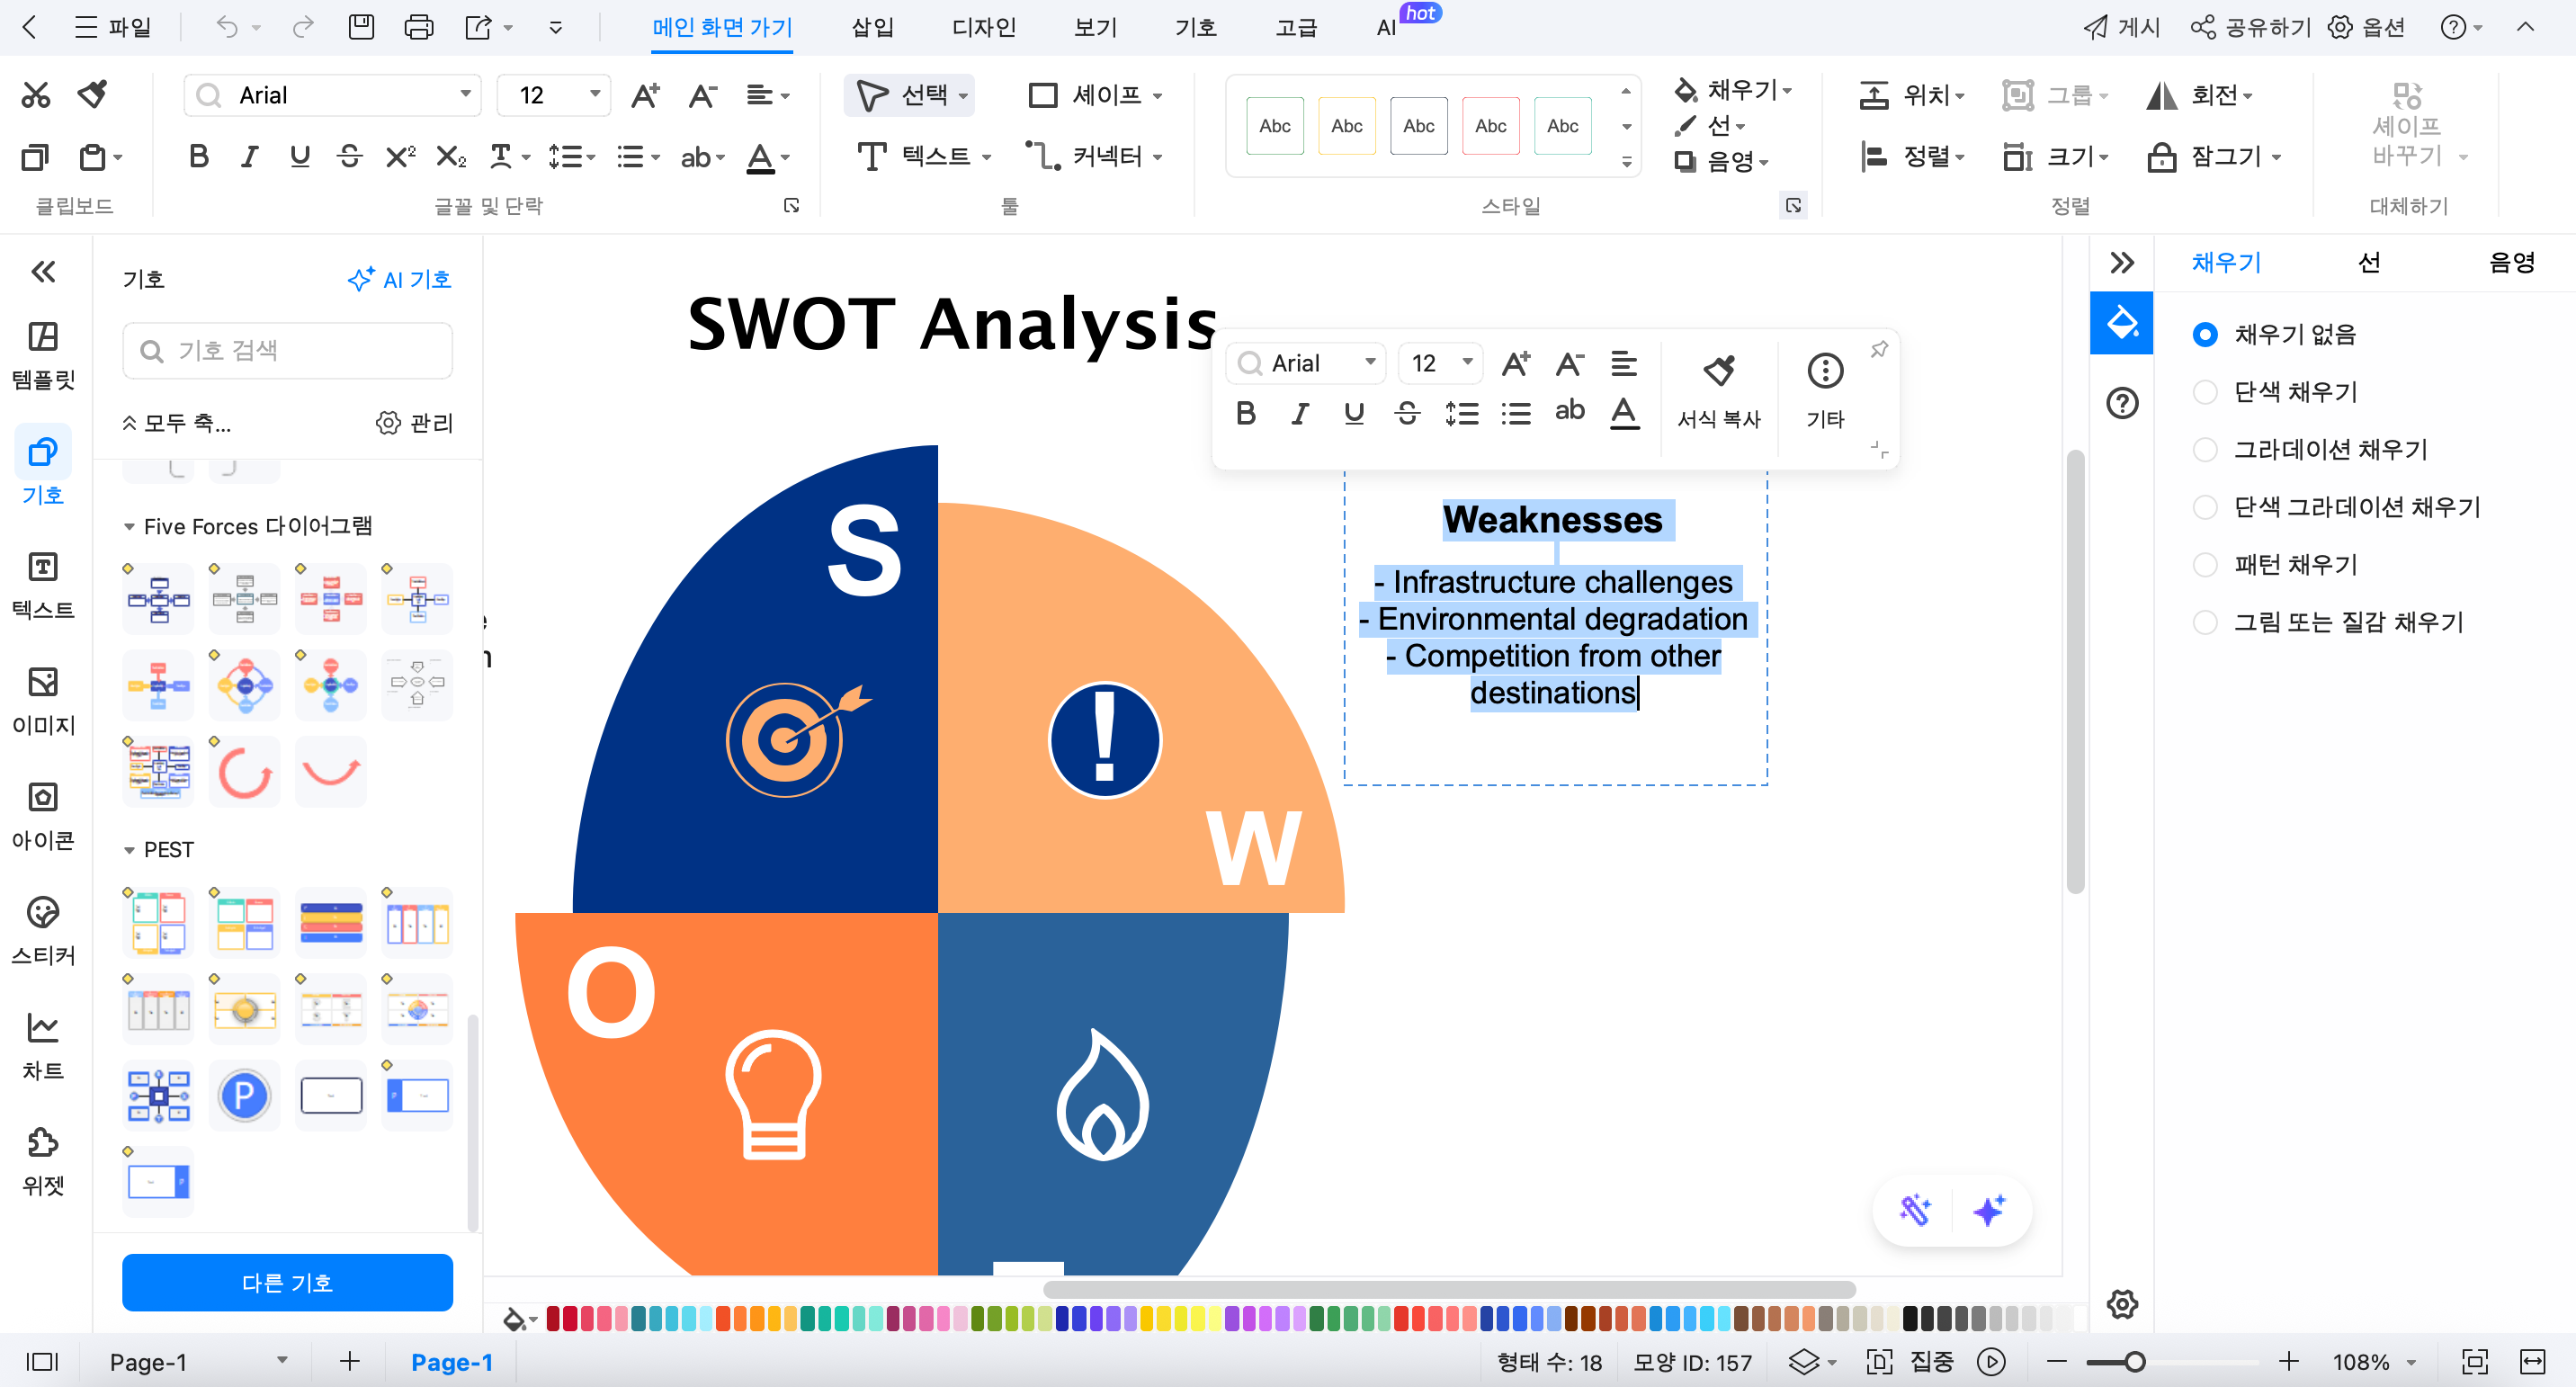Open the Arial font dropdown in the ribbon
This screenshot has width=2576, height=1387.
coord(465,94)
